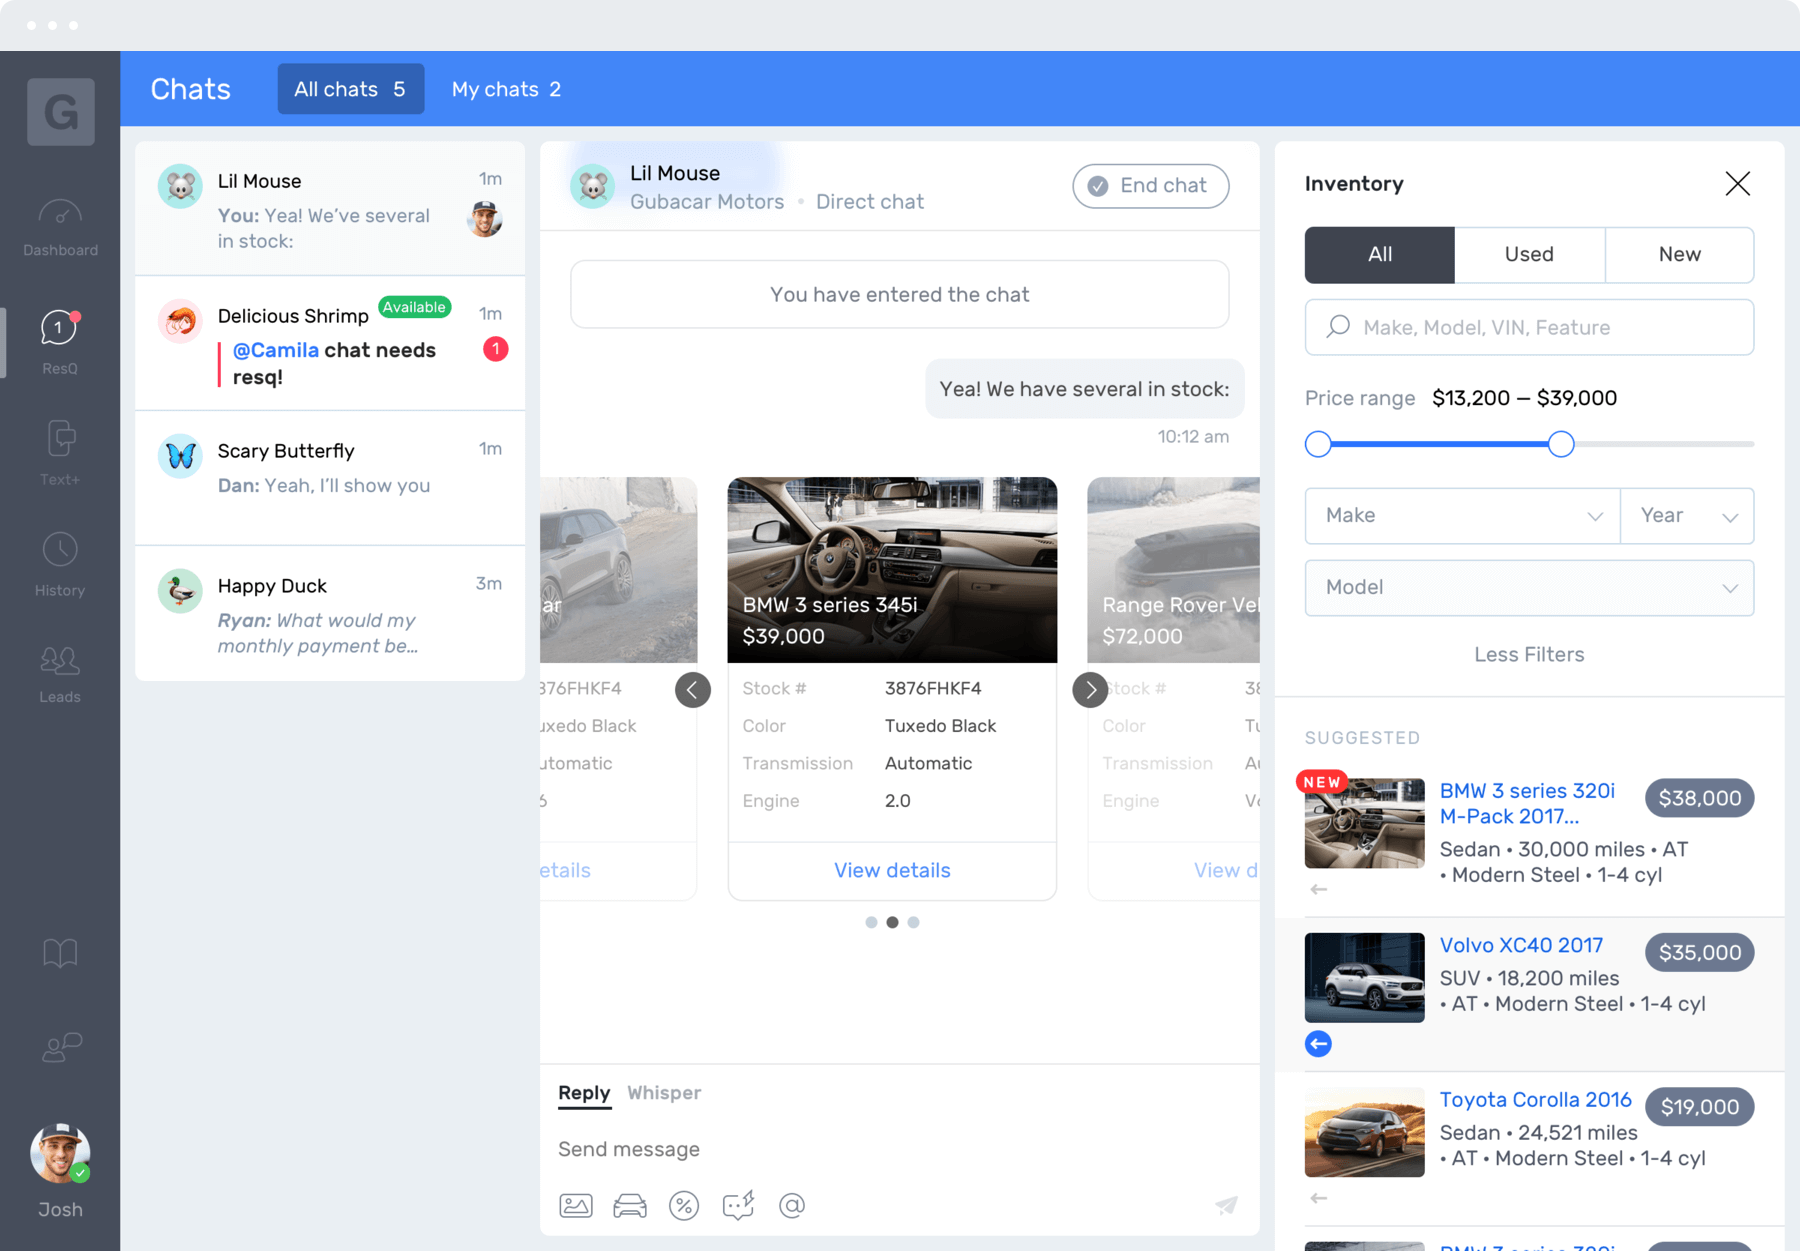Send Volvo XC40 with blue arrow icon

pyautogui.click(x=1318, y=1044)
